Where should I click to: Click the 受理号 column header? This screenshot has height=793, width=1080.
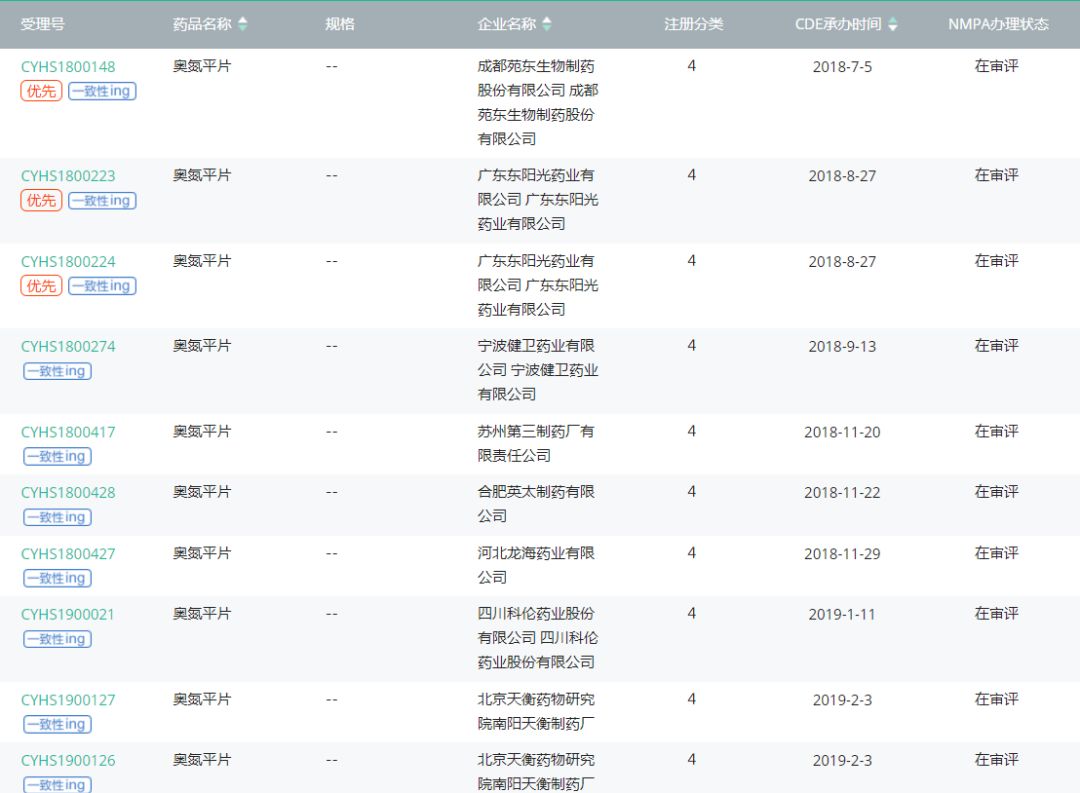coord(43,24)
